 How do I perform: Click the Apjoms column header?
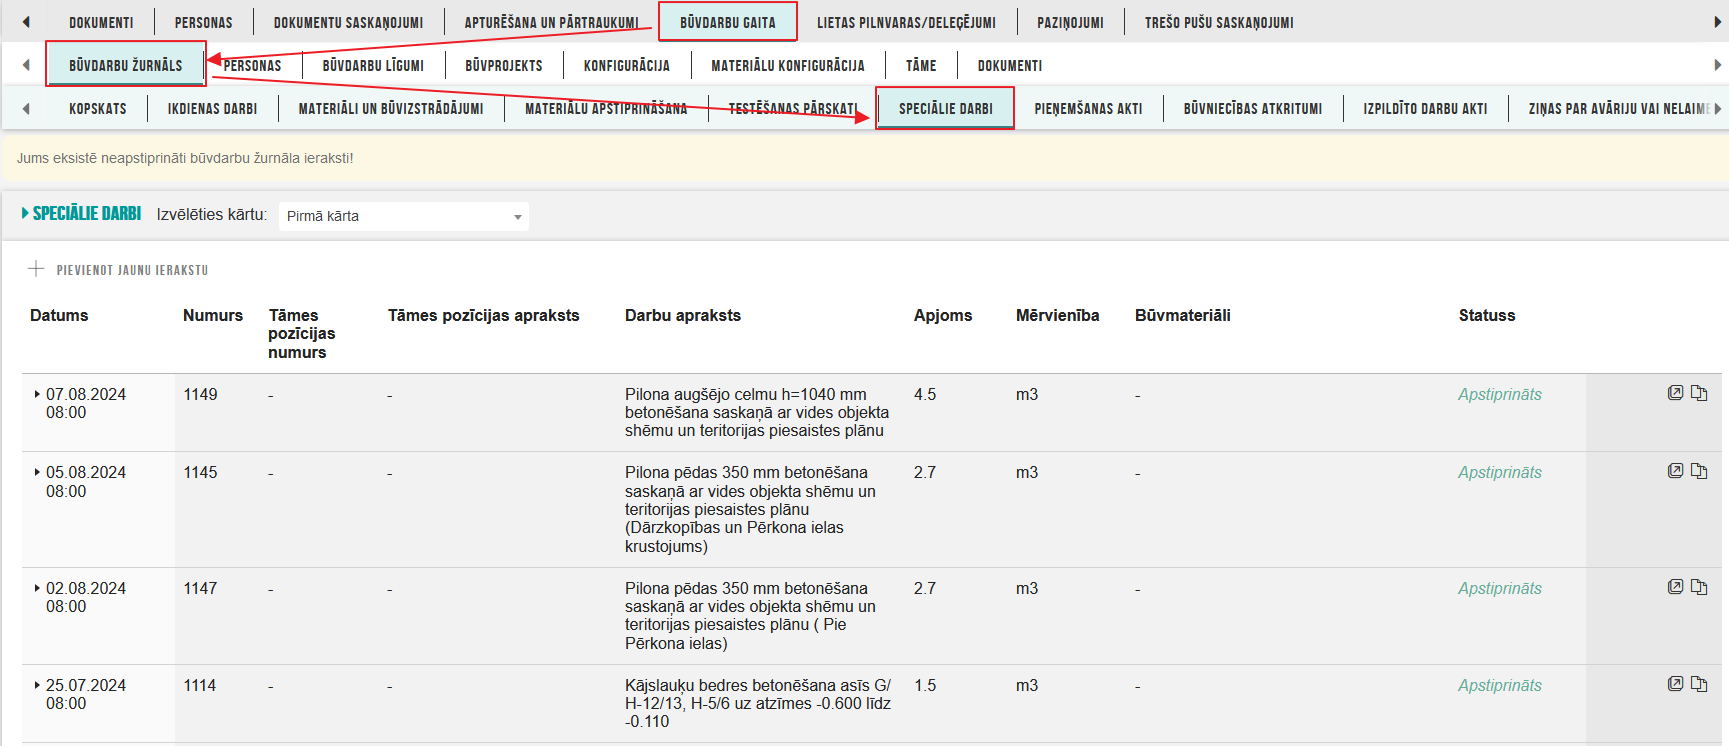[x=943, y=315]
